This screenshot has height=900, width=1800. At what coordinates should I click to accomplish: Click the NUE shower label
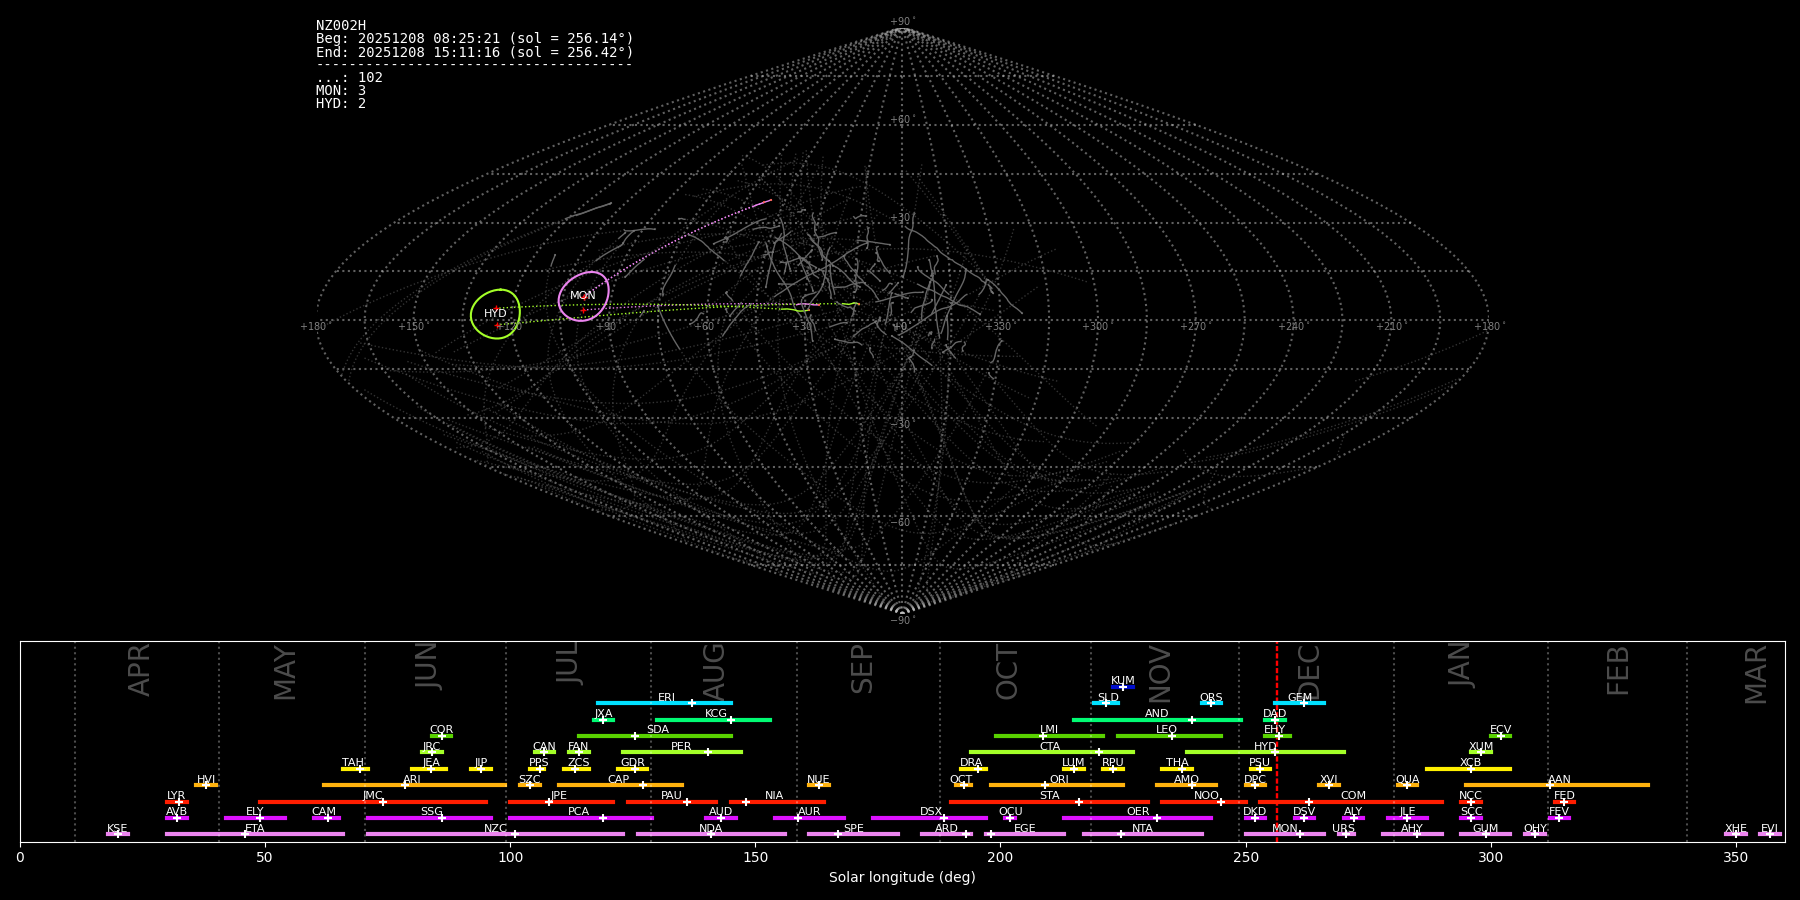(x=819, y=780)
